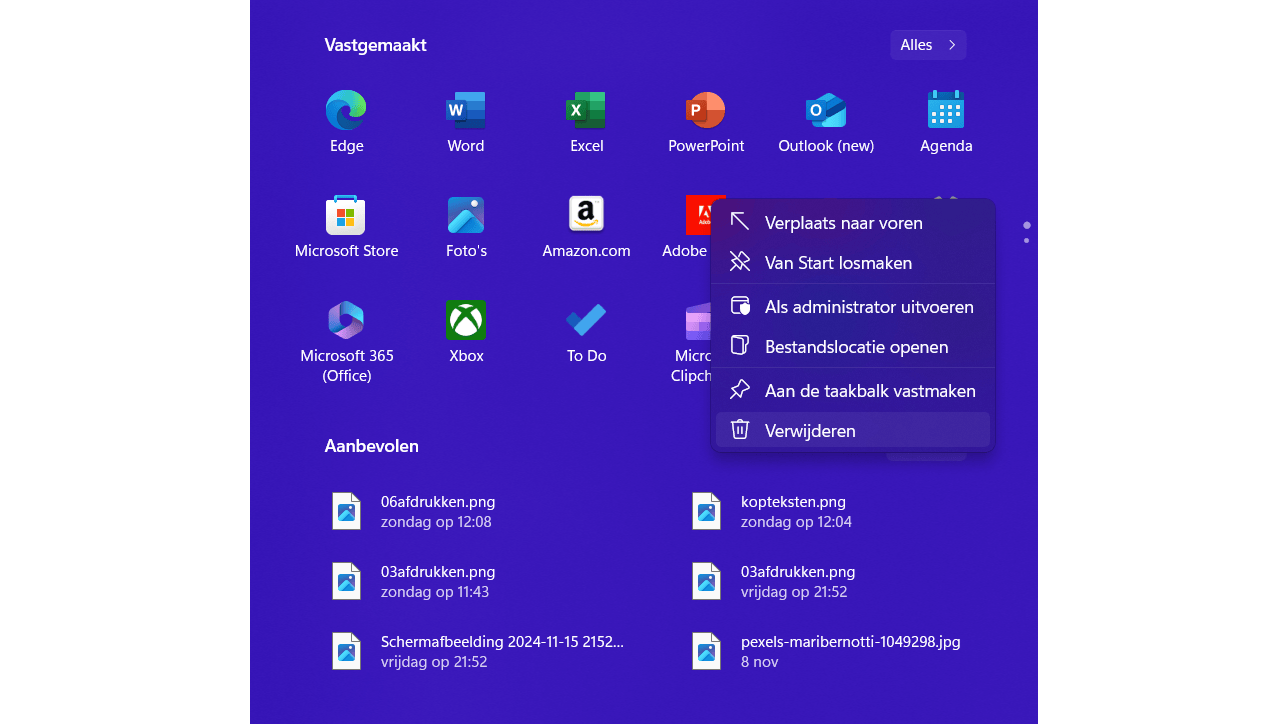
Task: Launch the Xbox app
Action: click(x=466, y=332)
